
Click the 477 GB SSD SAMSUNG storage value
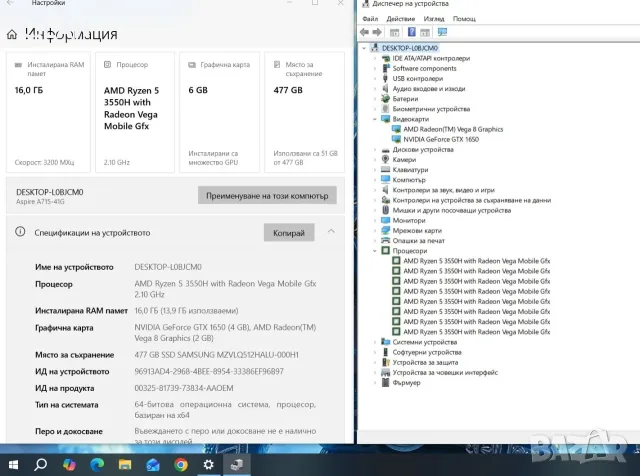(216, 355)
